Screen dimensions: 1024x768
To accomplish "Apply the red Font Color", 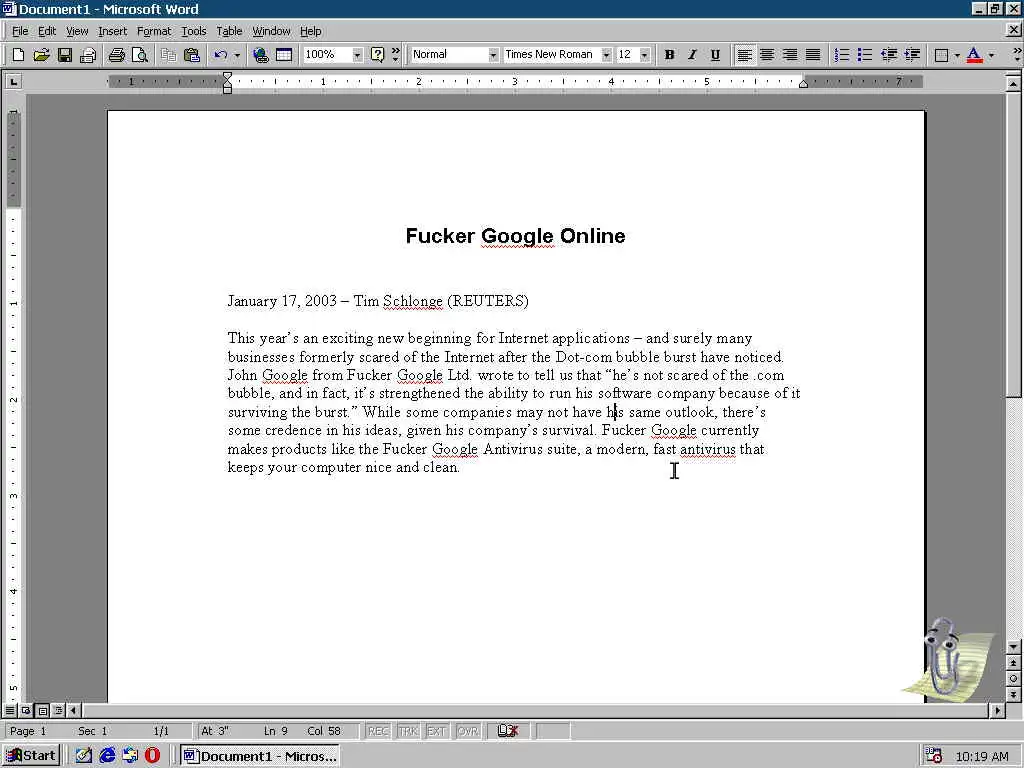I will [x=974, y=55].
